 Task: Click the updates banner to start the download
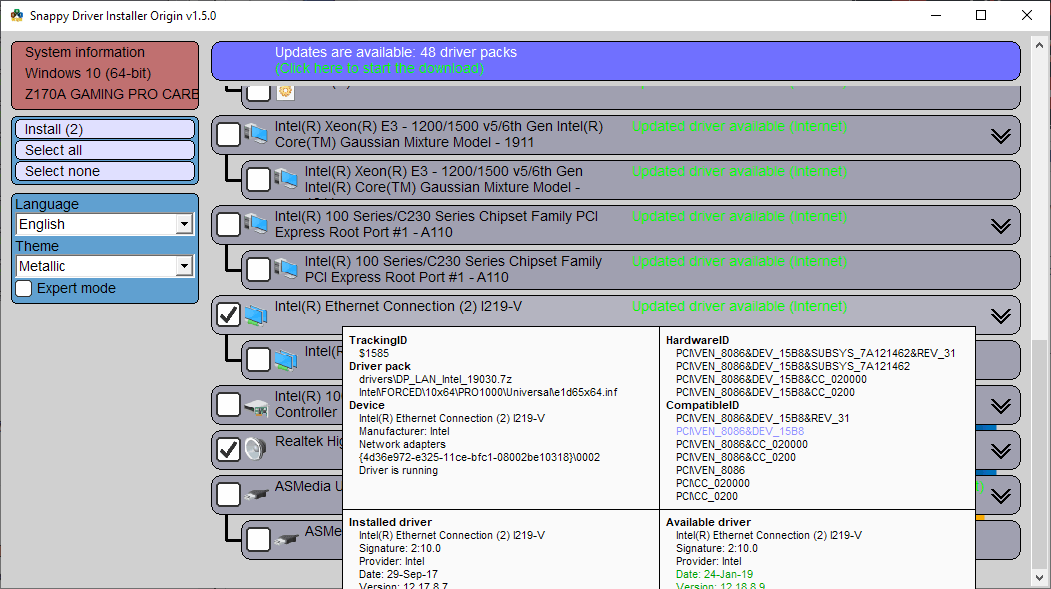click(616, 60)
